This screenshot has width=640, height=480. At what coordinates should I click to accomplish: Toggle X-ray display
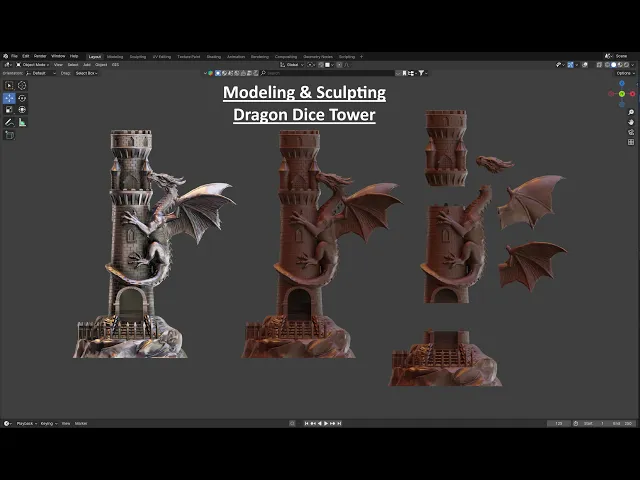599,64
